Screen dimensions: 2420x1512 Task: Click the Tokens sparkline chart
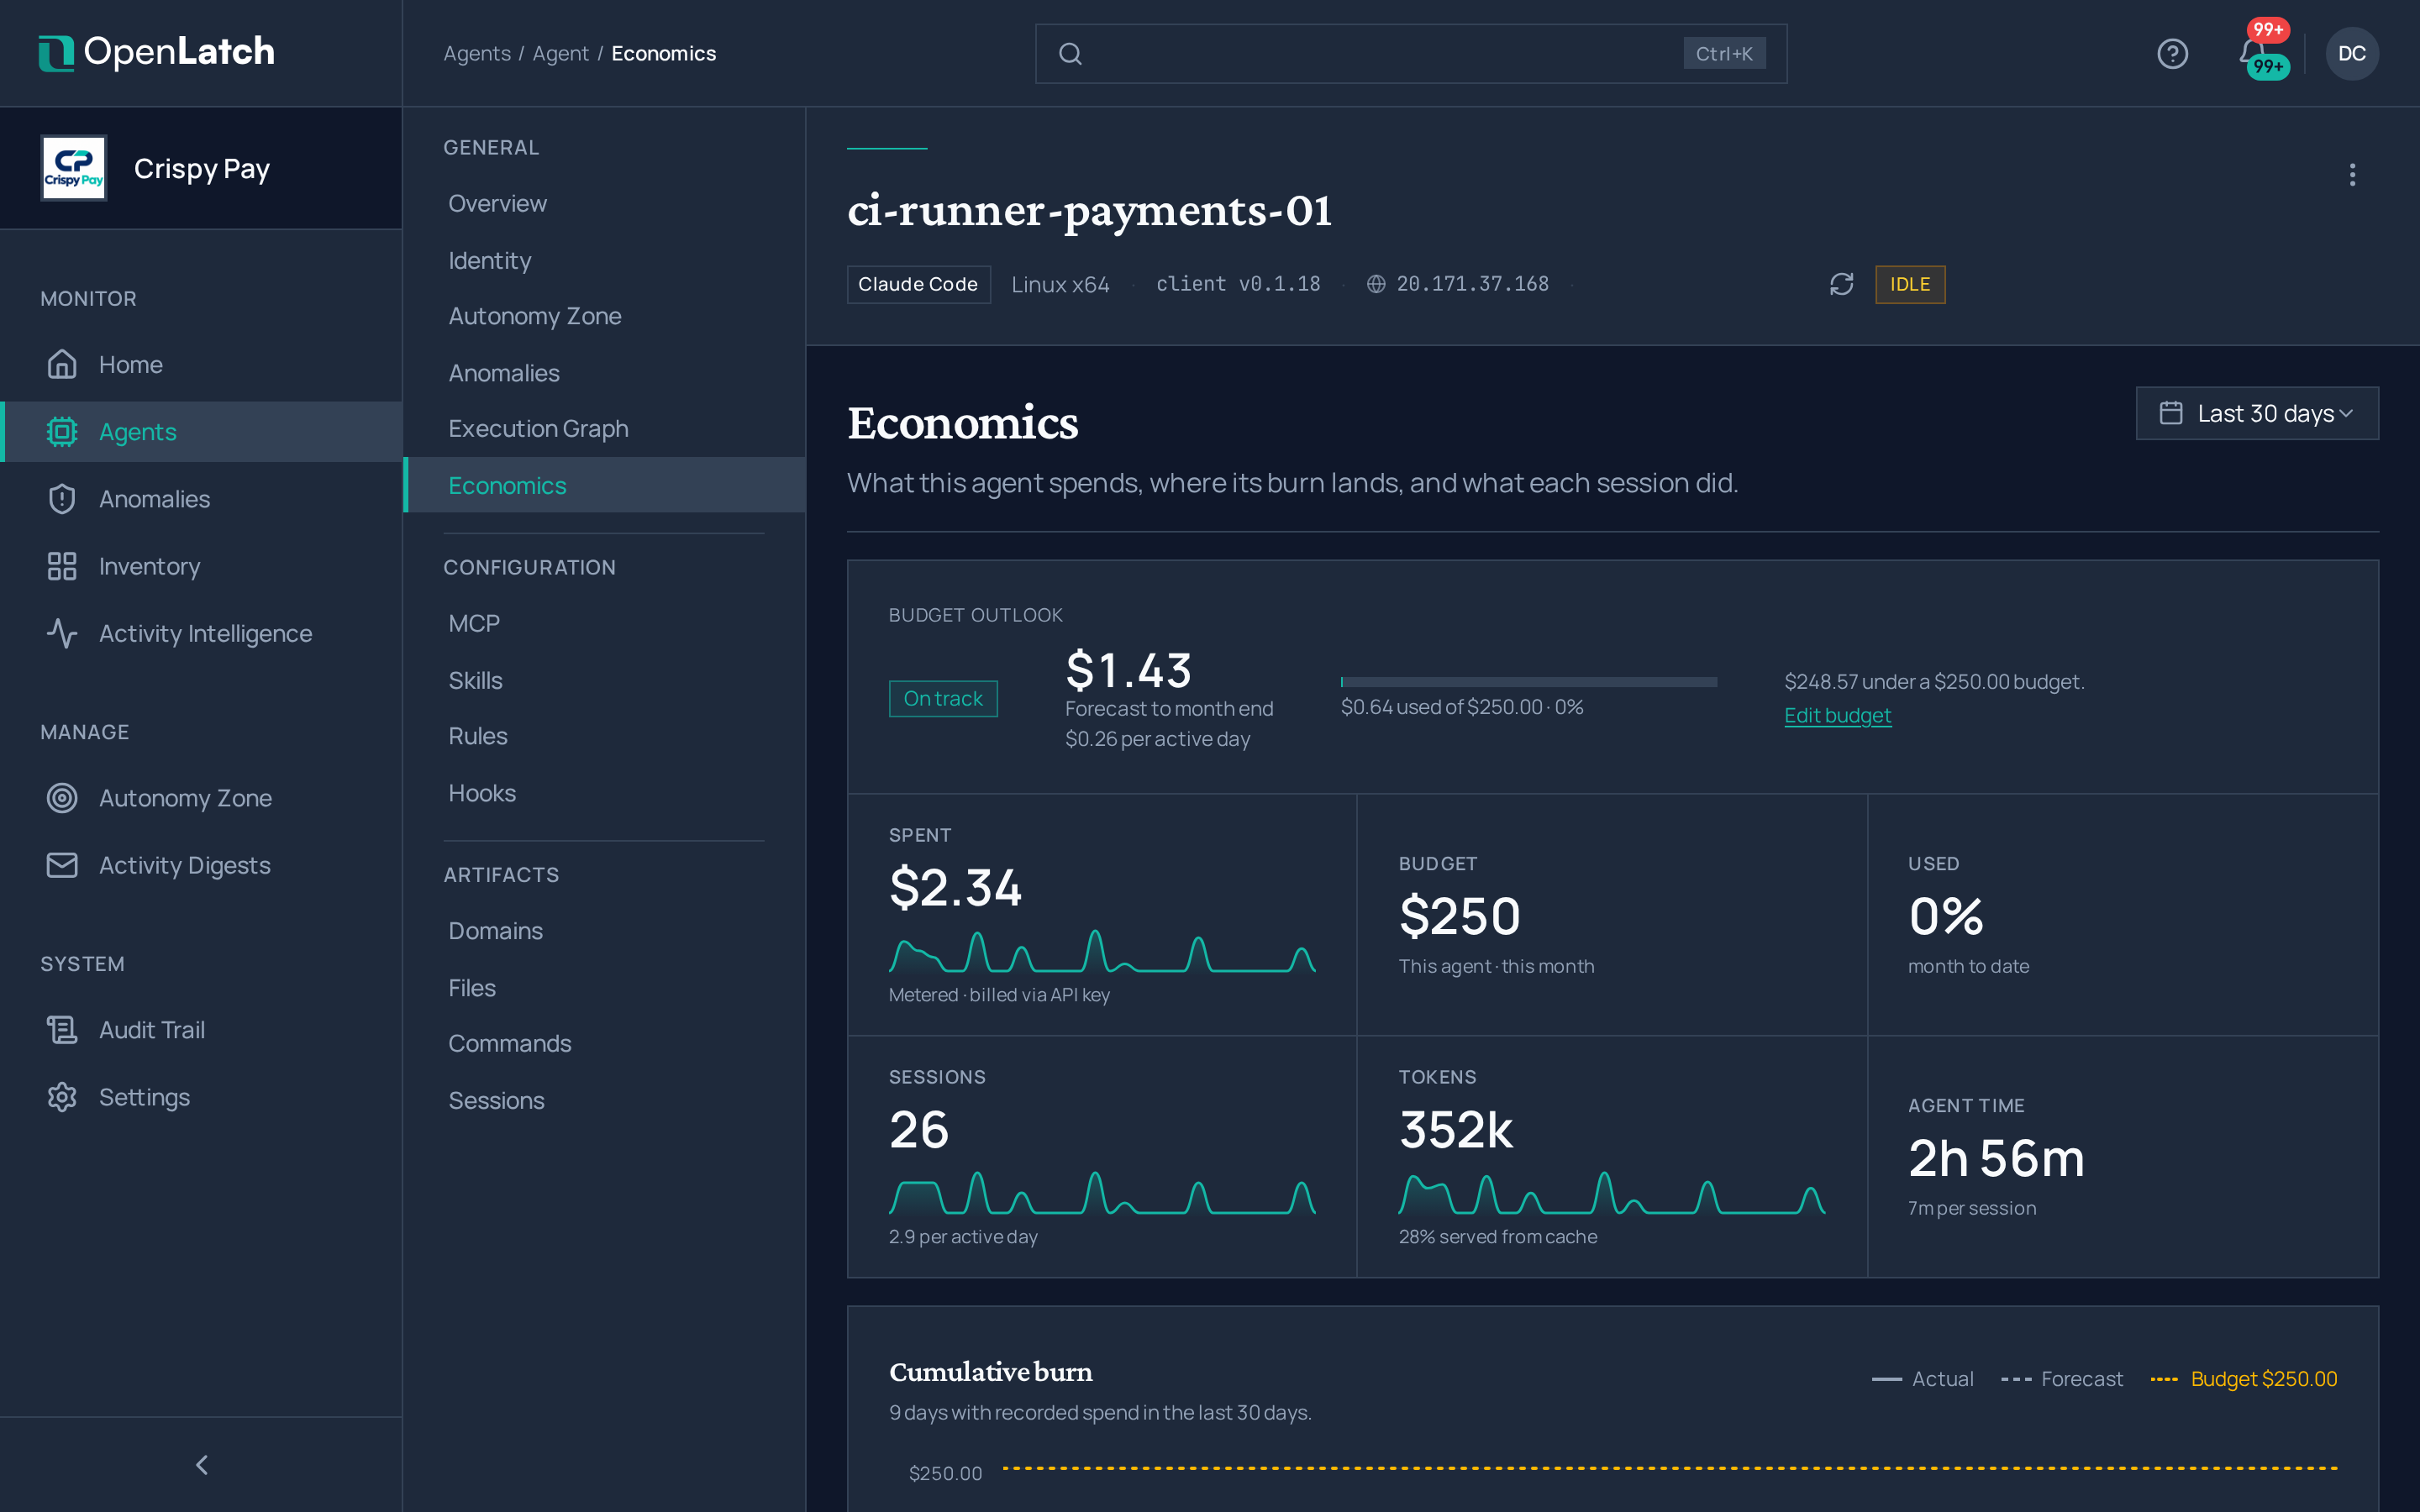[1611, 1193]
